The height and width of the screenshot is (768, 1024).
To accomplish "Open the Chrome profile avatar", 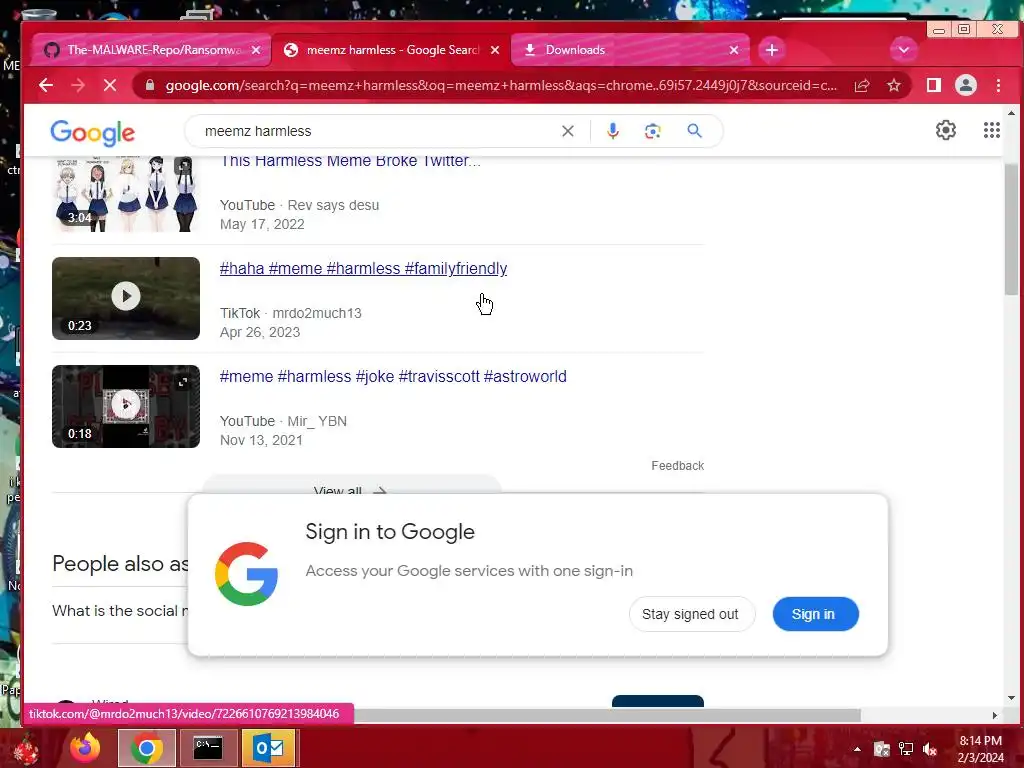I will point(966,86).
